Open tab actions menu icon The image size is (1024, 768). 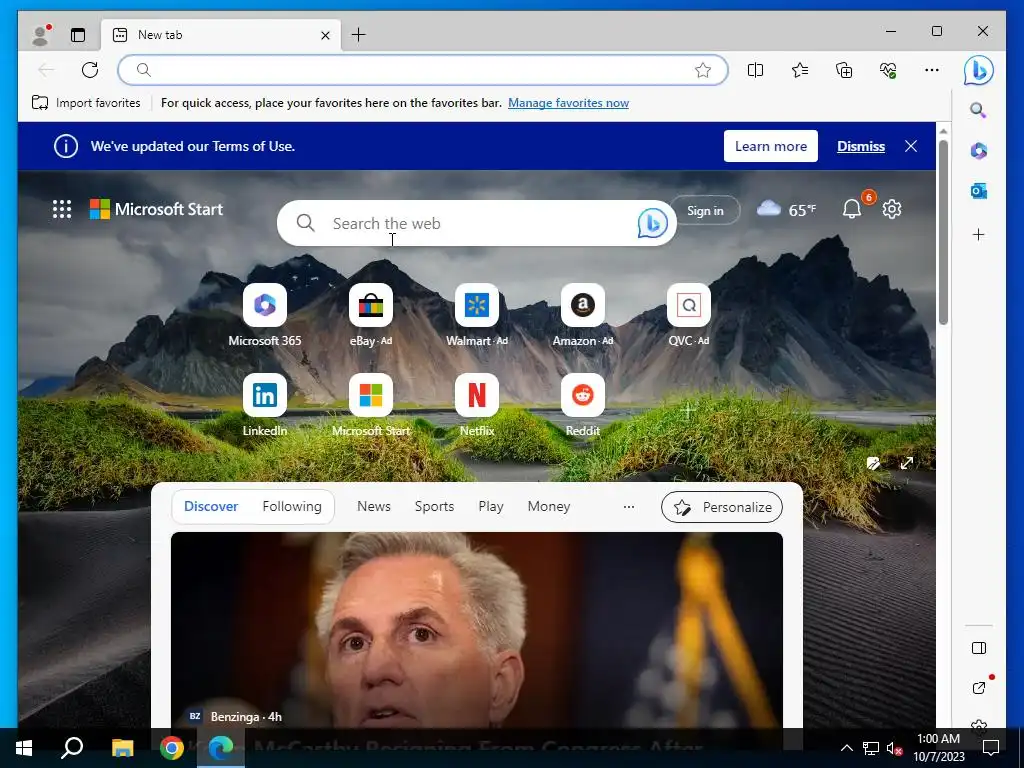tap(78, 35)
